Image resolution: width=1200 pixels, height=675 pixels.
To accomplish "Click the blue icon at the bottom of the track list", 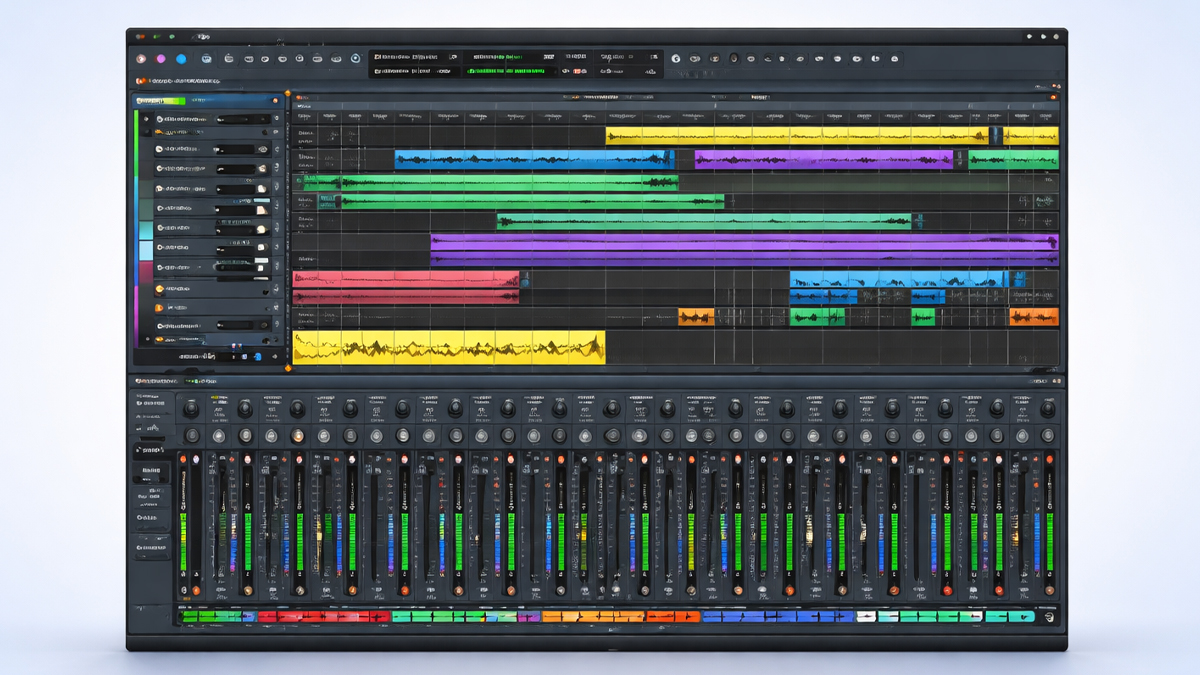I will 257,356.
